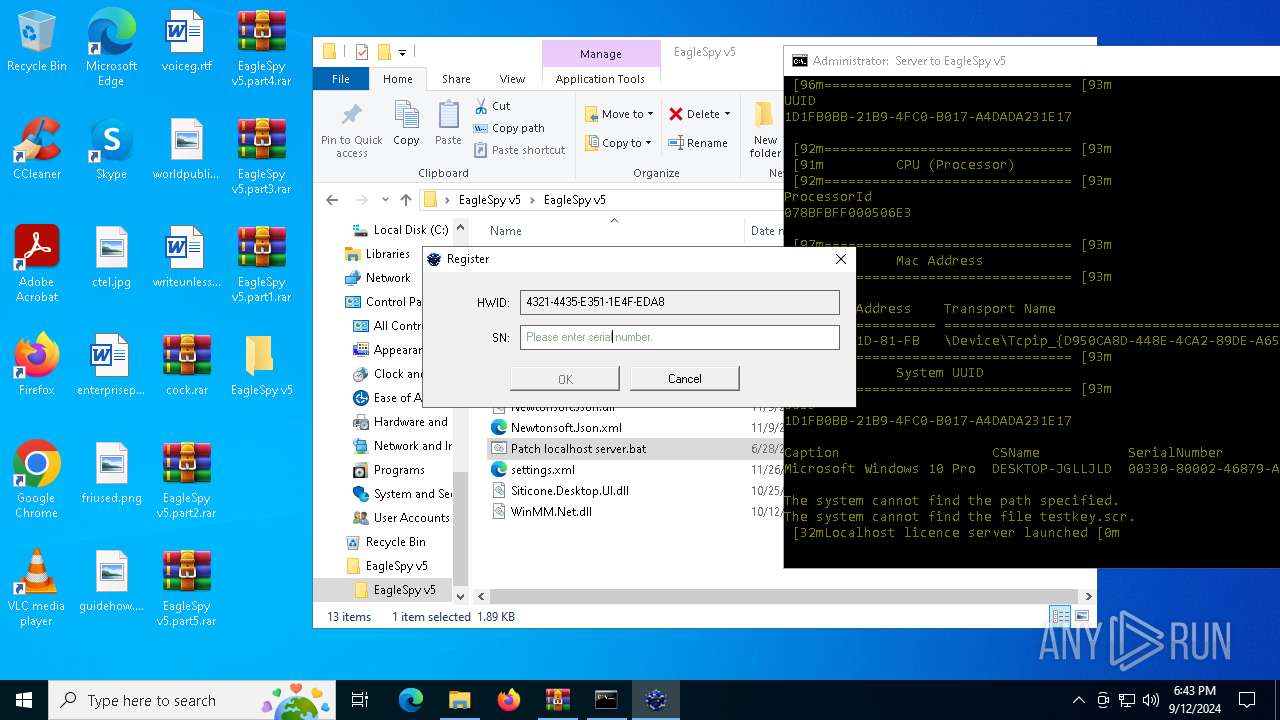Click Cancel in Register dialog

[684, 378]
